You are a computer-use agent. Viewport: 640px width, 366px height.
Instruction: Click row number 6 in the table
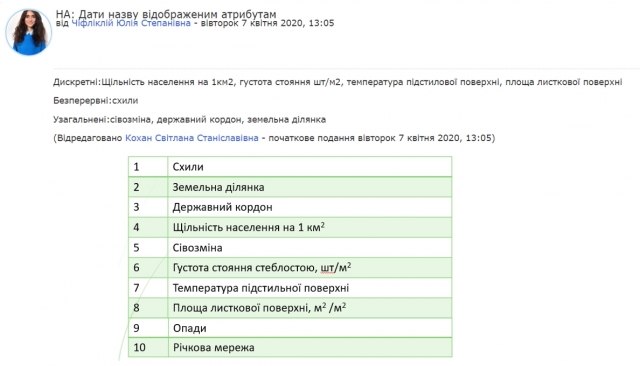(148, 267)
